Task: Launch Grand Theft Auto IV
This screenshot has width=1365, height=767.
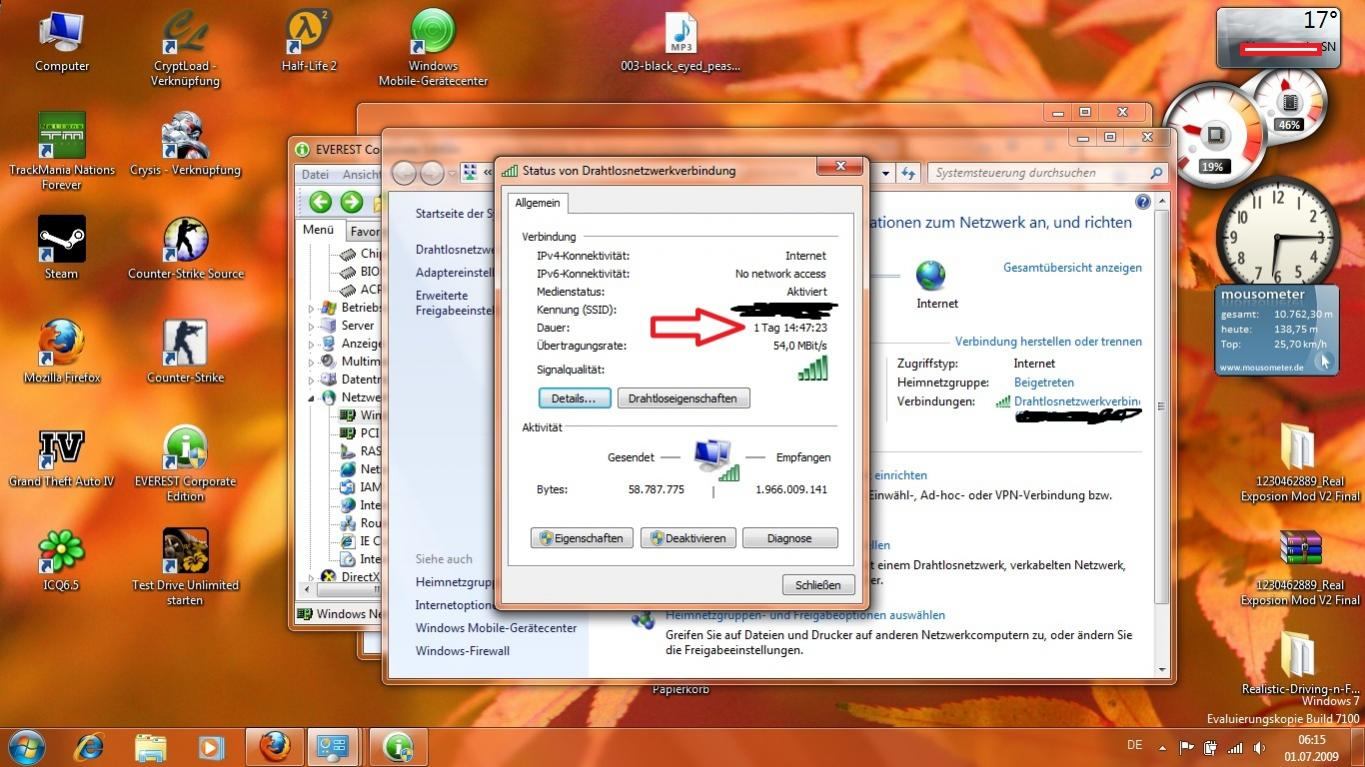Action: [x=62, y=457]
